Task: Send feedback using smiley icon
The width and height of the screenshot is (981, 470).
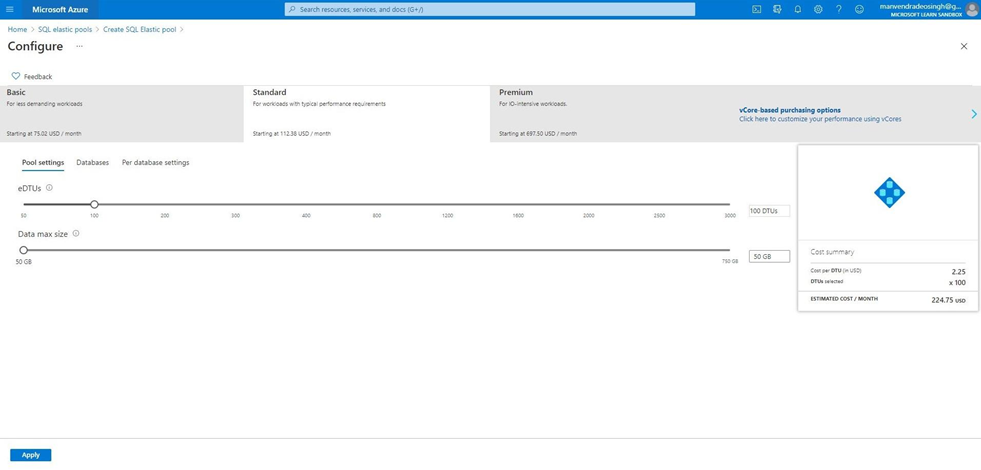Action: 859,9
